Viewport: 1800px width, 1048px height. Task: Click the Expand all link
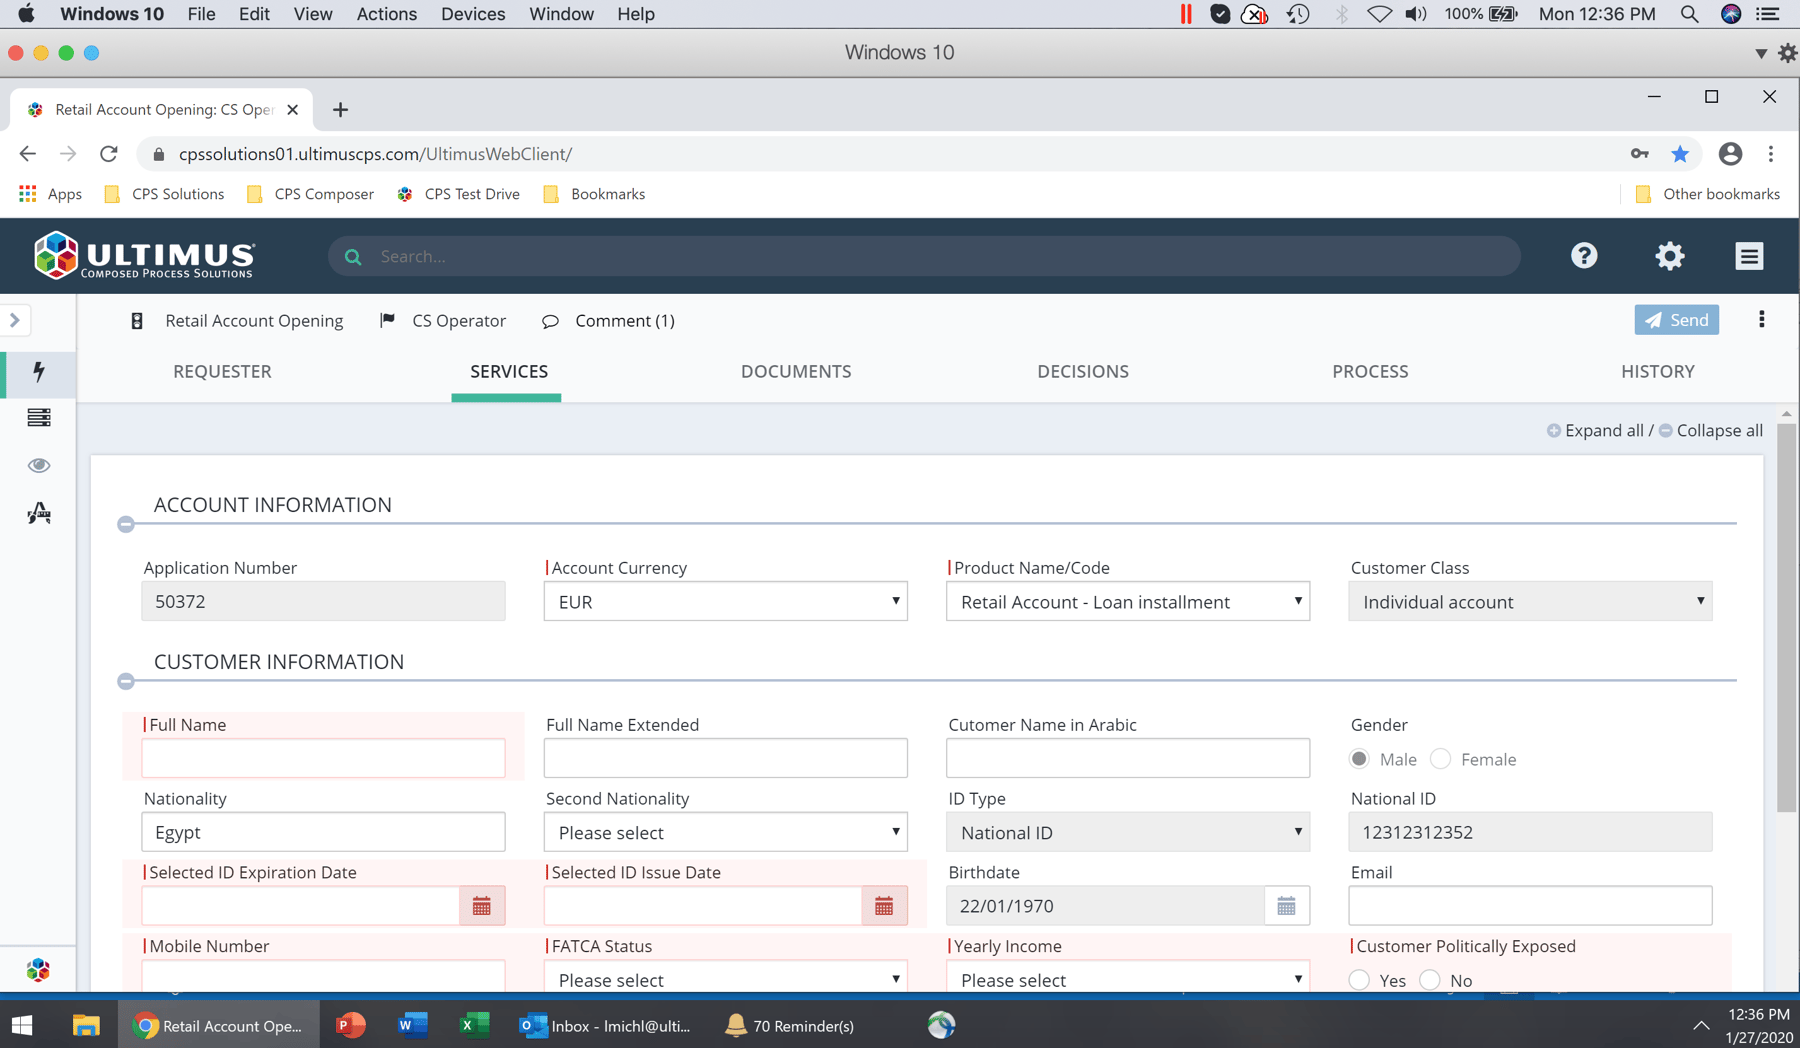coord(1602,430)
